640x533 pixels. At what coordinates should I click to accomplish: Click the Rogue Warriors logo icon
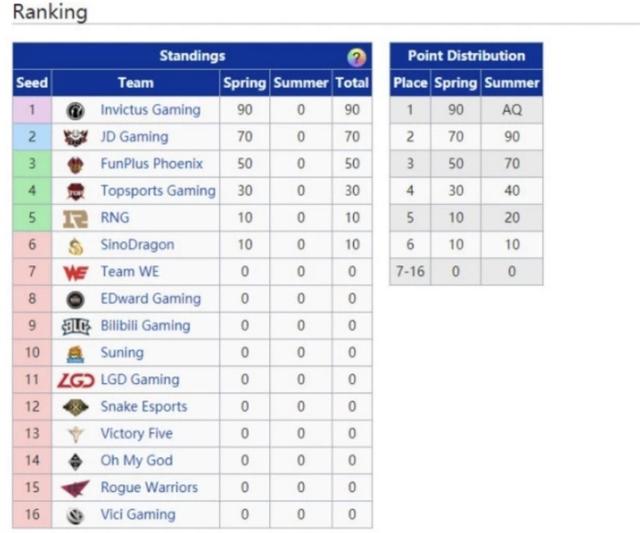coord(76,488)
